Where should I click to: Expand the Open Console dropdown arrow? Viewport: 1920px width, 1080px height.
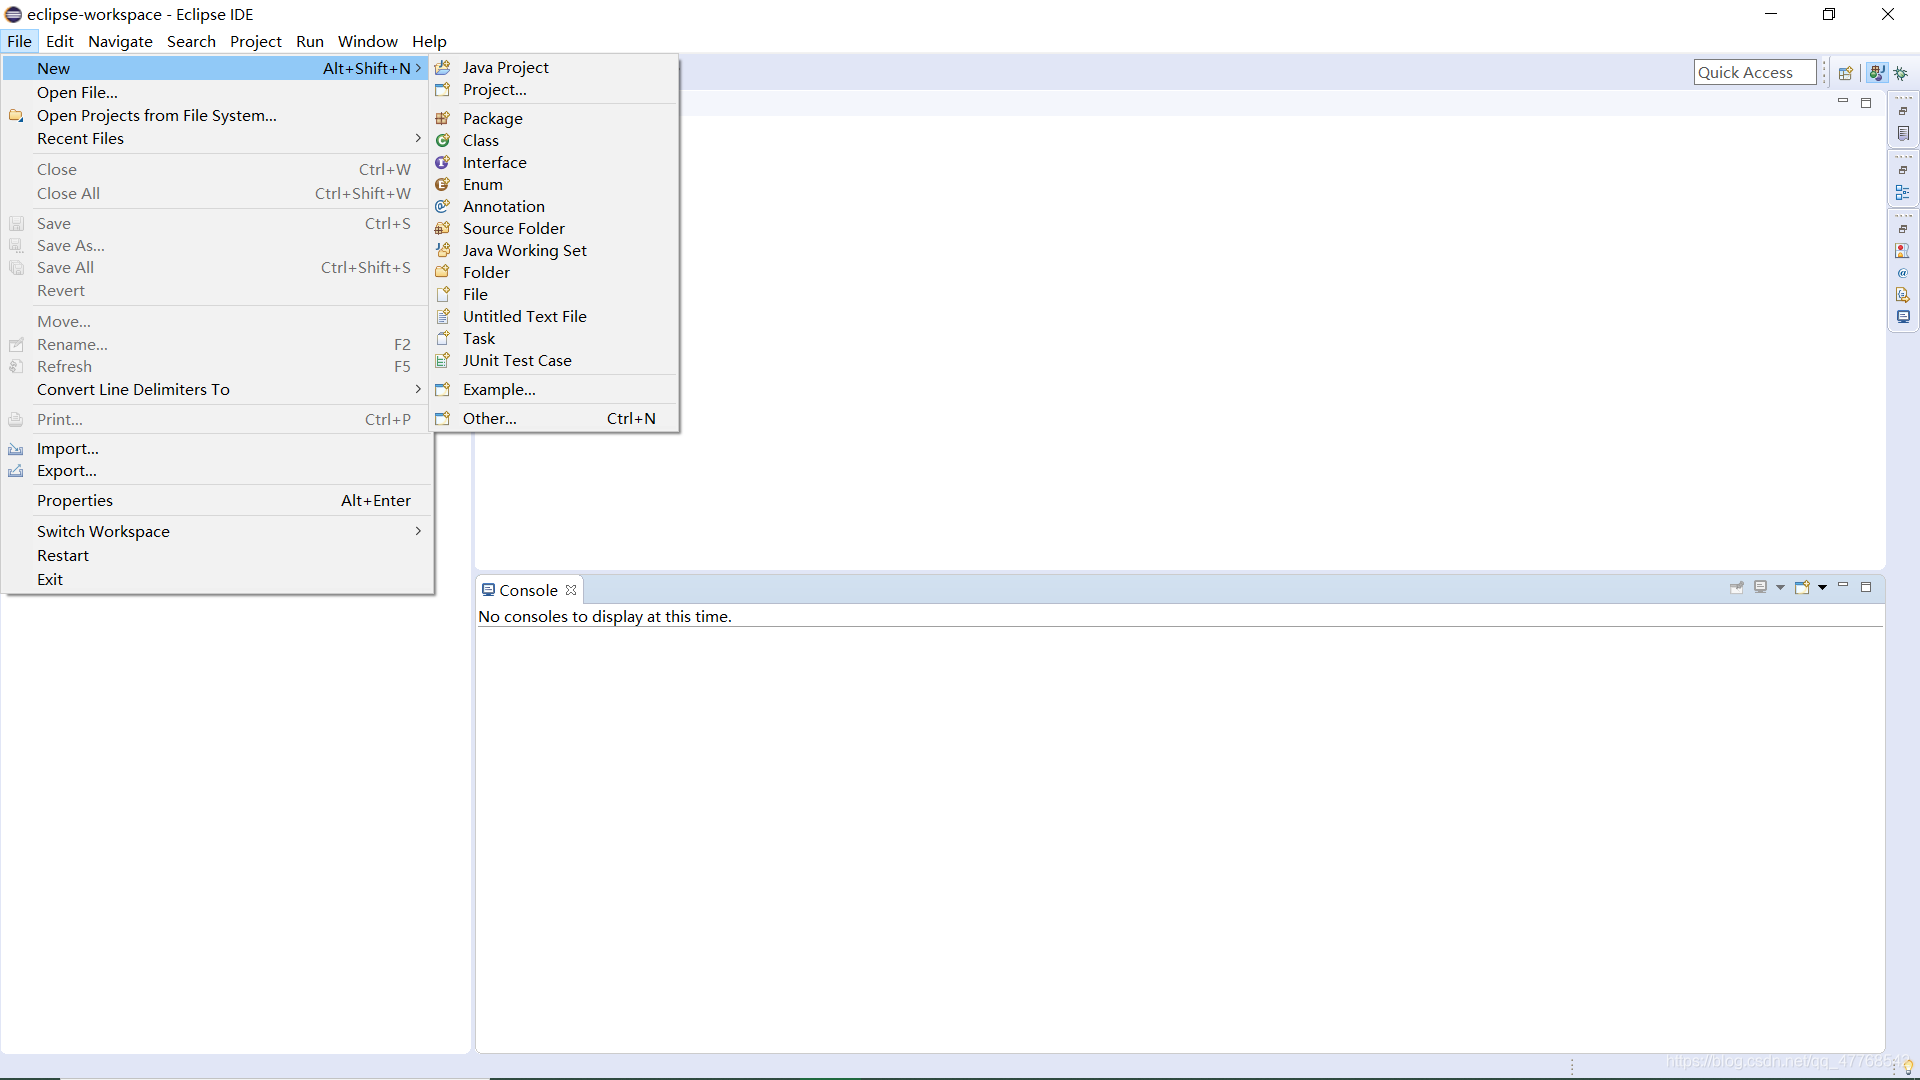tap(1823, 588)
